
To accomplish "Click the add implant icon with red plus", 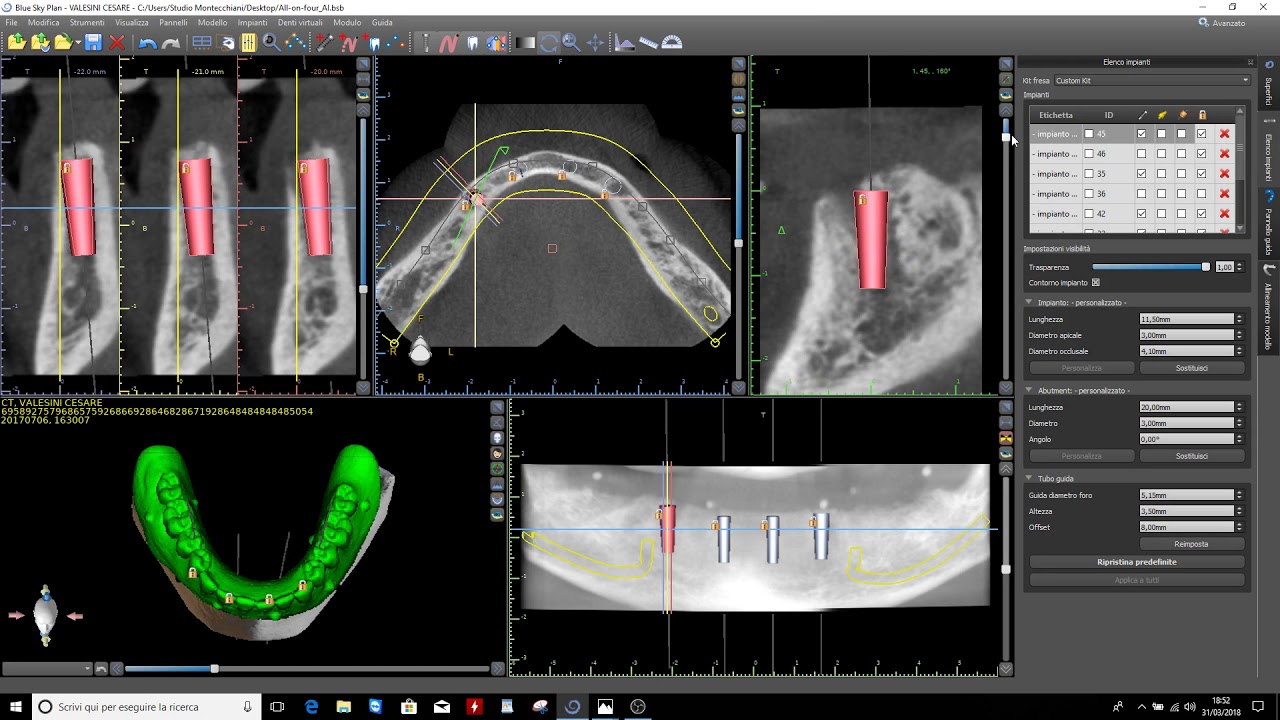I will (324, 43).
